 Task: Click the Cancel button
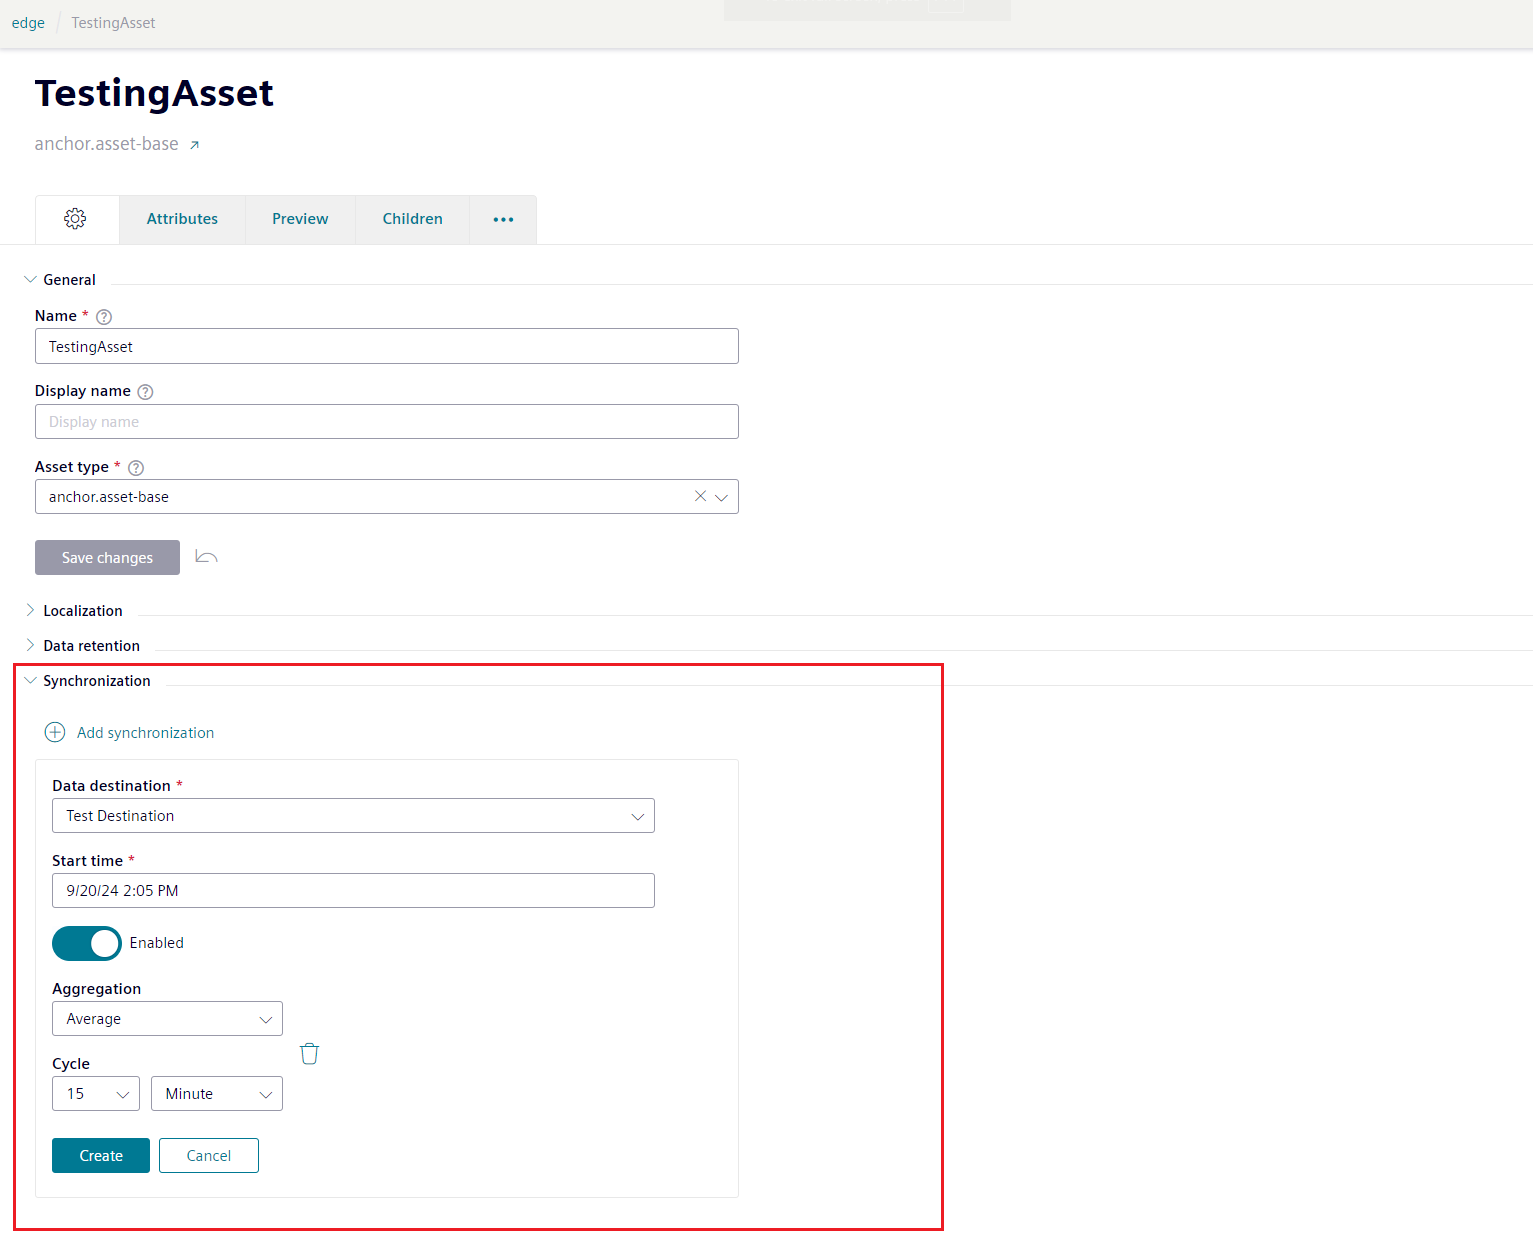point(209,1156)
